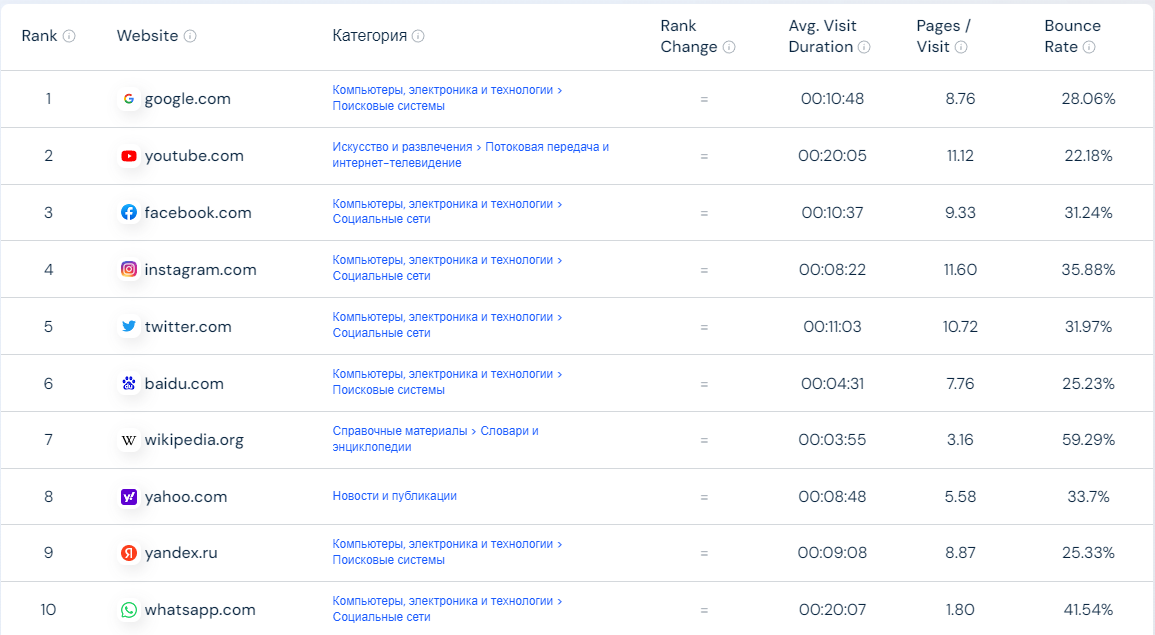This screenshot has width=1155, height=635.
Task: Click info icon beside Bounce Rate header
Action: pyautogui.click(x=1089, y=47)
